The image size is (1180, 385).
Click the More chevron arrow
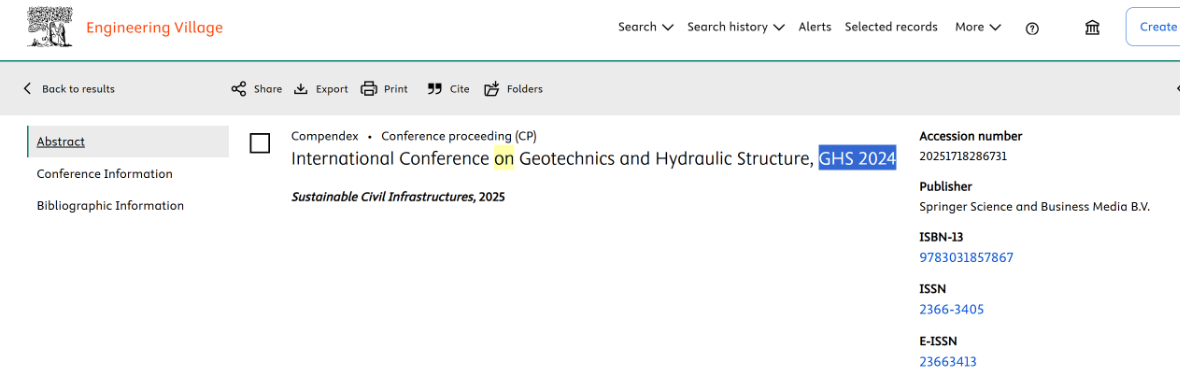tap(996, 28)
